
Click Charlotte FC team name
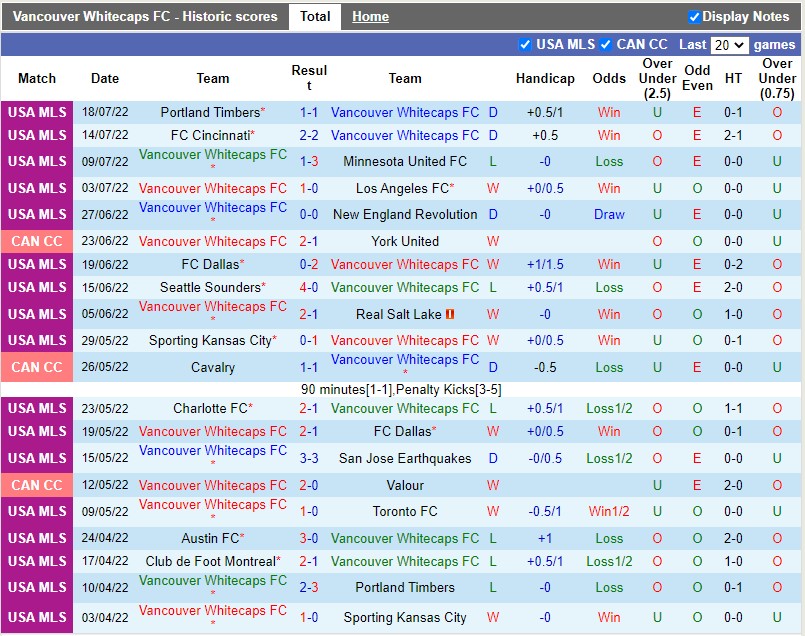pyautogui.click(x=210, y=409)
